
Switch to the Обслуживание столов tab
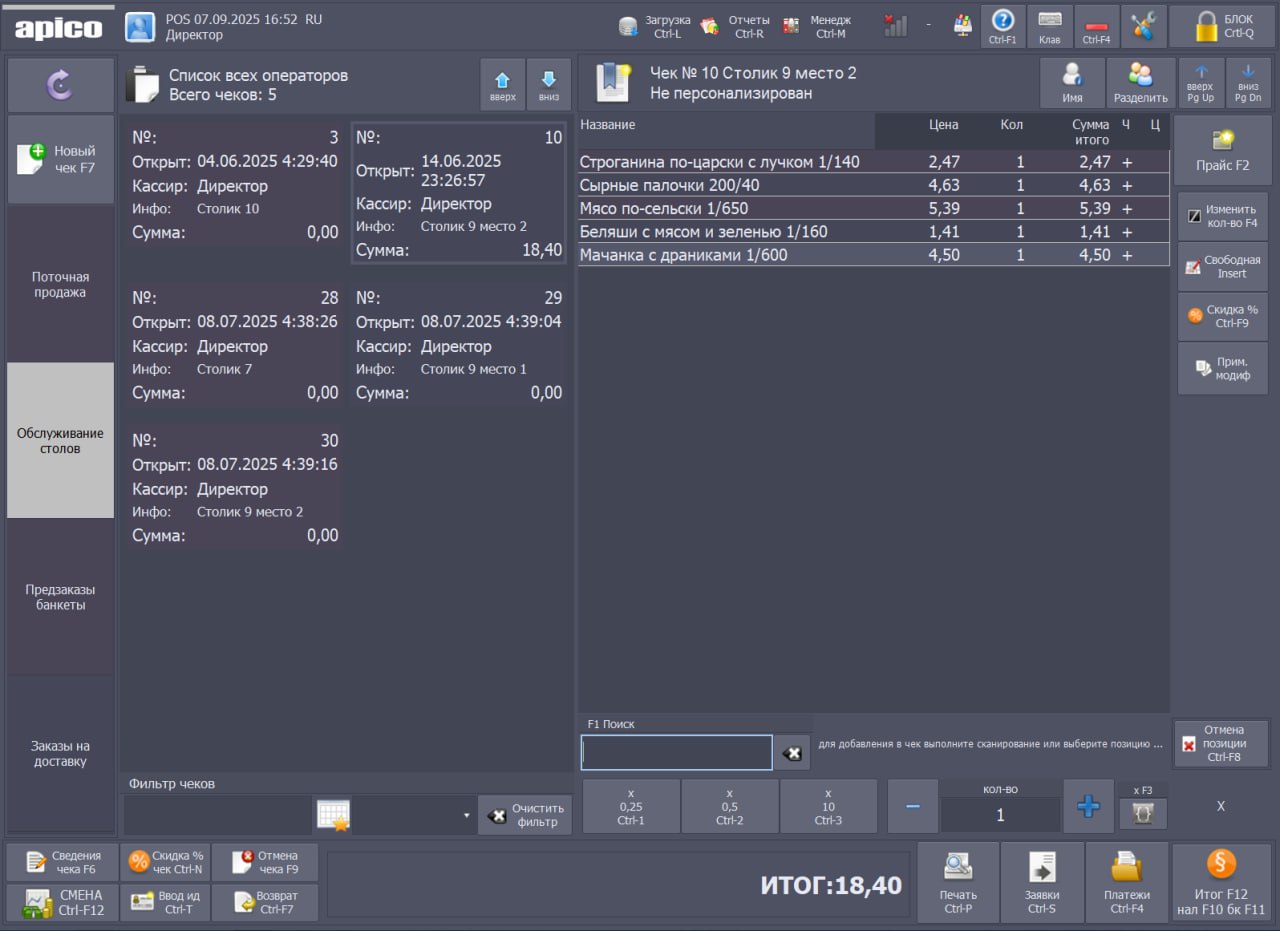[x=60, y=440]
